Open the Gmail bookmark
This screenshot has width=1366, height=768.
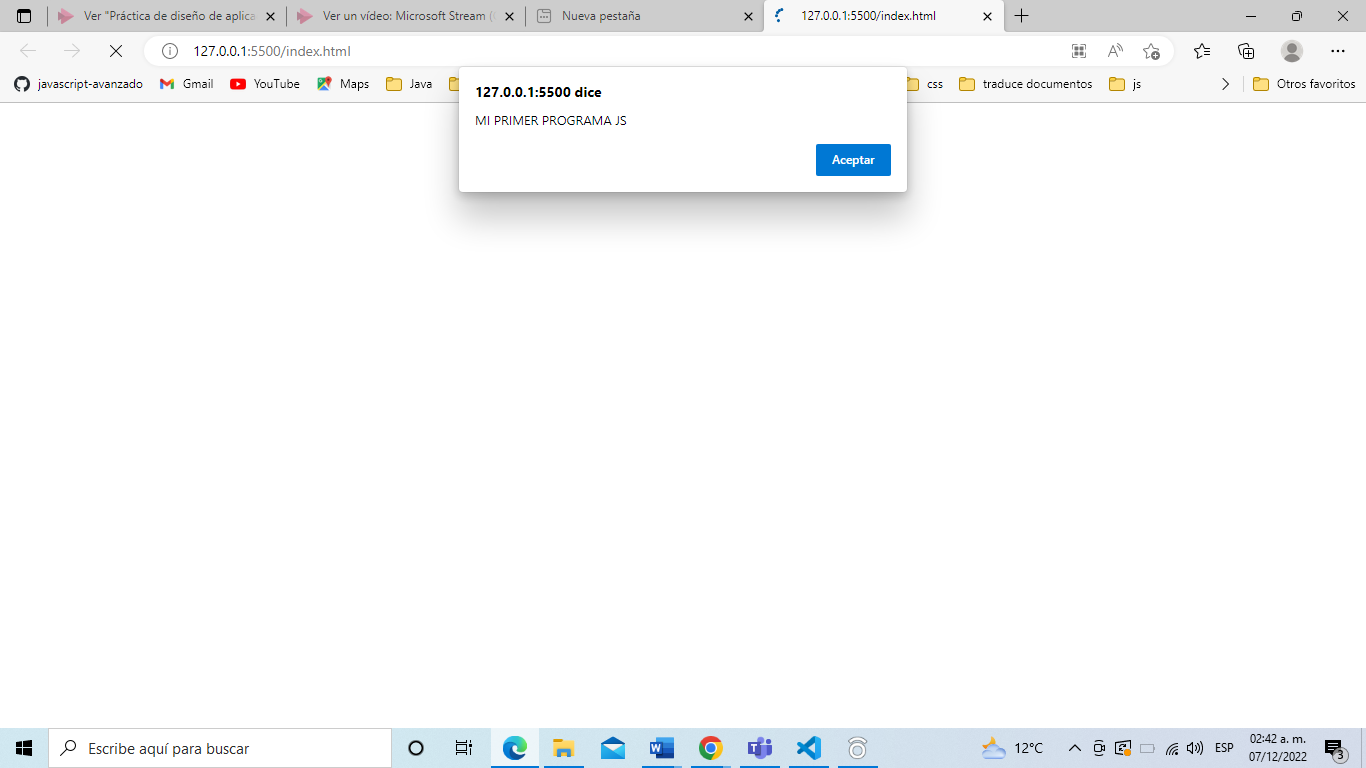point(187,84)
